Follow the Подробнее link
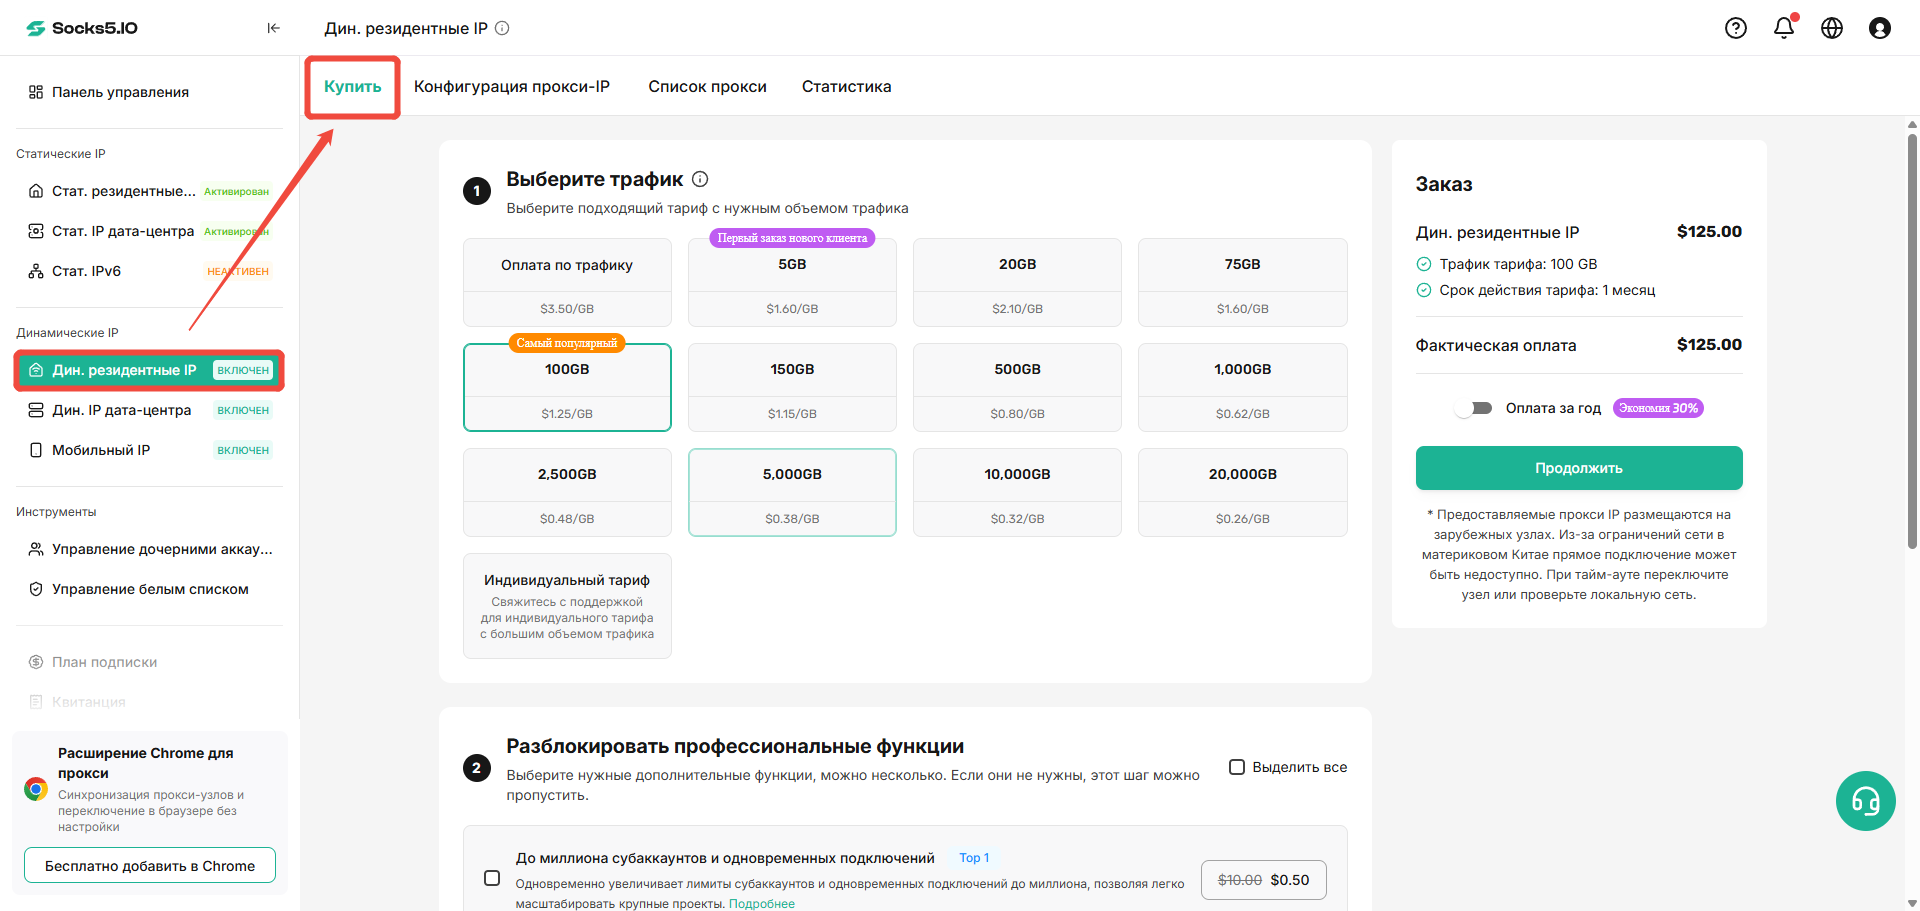Viewport: 1920px width, 911px height. click(x=762, y=904)
